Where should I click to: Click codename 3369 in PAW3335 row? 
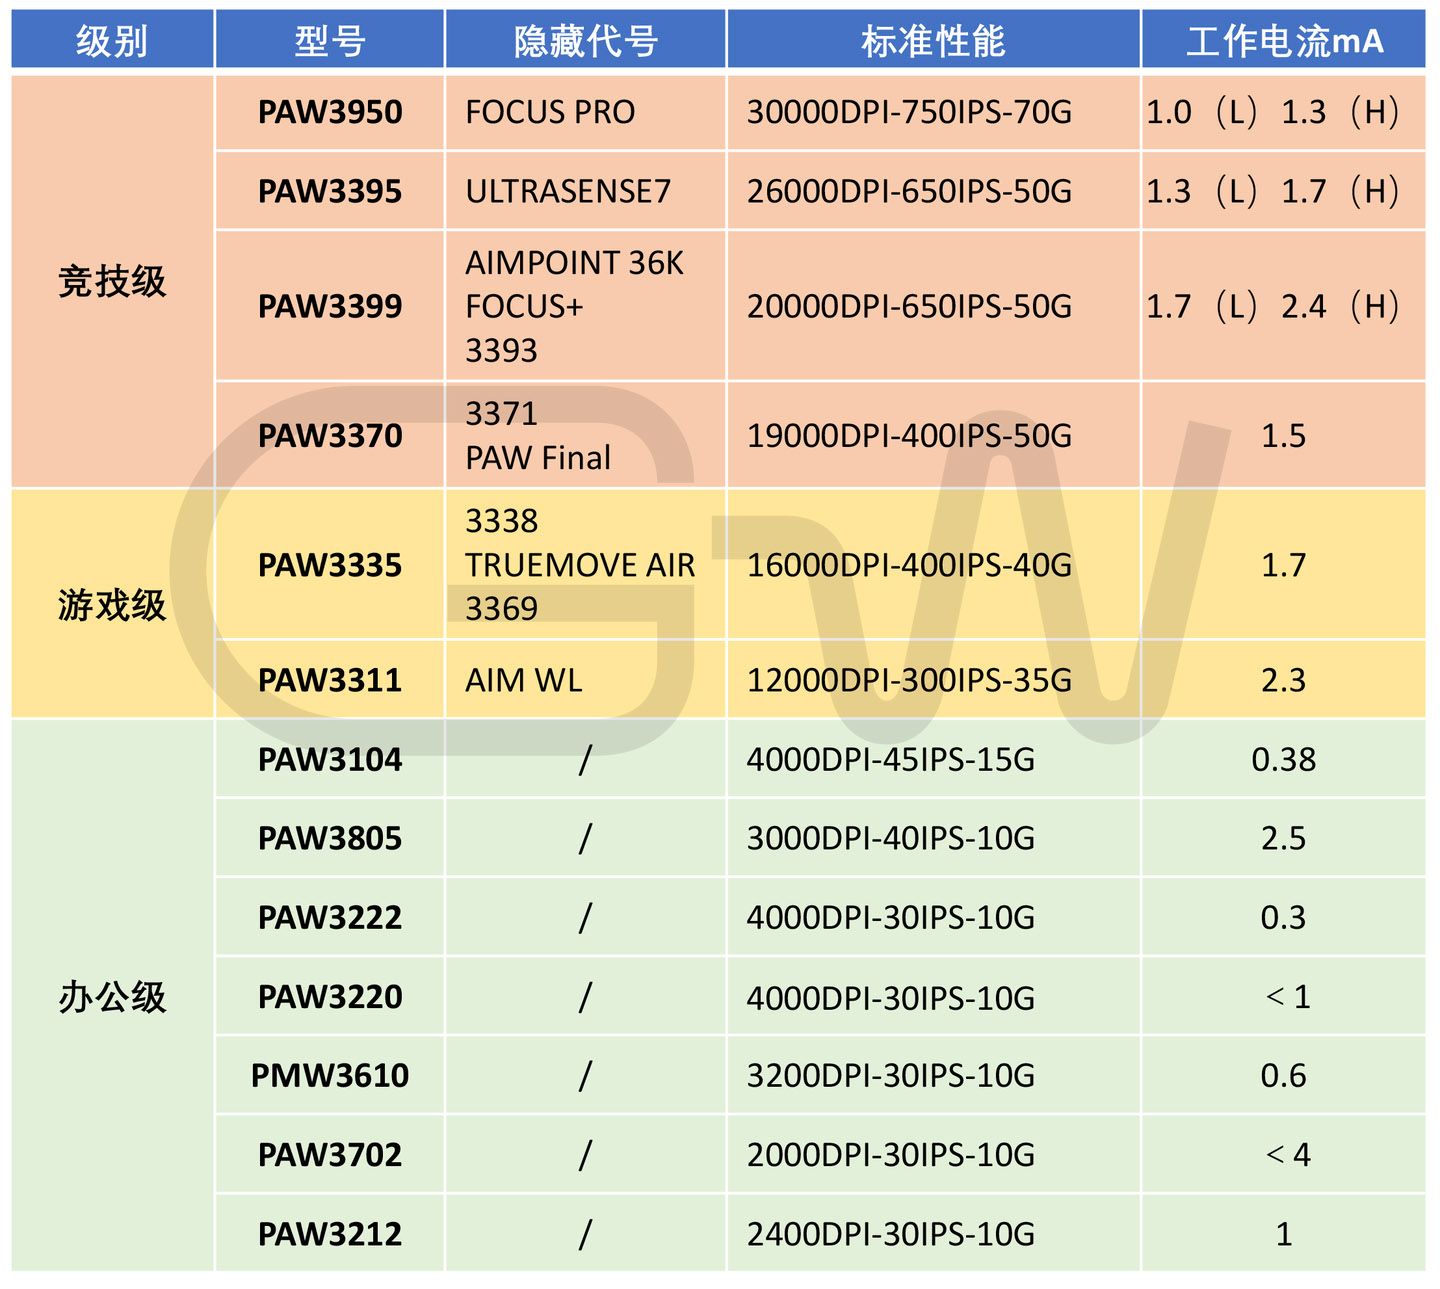click(502, 608)
